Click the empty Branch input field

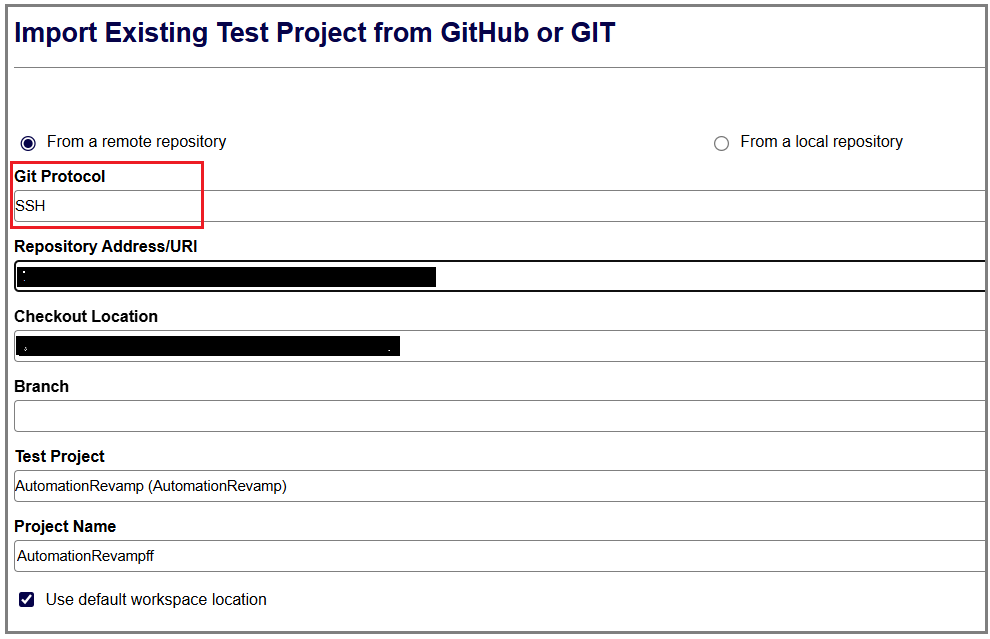tap(500, 416)
